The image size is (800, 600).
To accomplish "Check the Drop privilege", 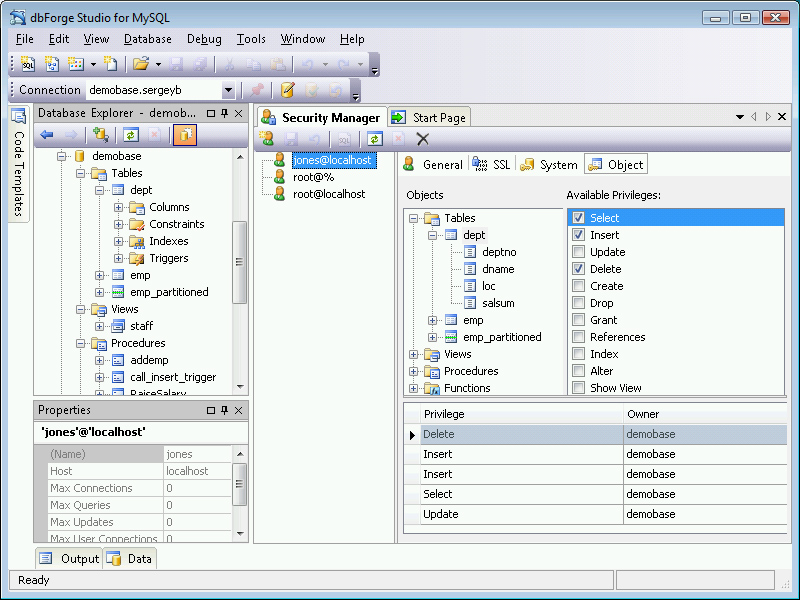I will click(x=578, y=303).
